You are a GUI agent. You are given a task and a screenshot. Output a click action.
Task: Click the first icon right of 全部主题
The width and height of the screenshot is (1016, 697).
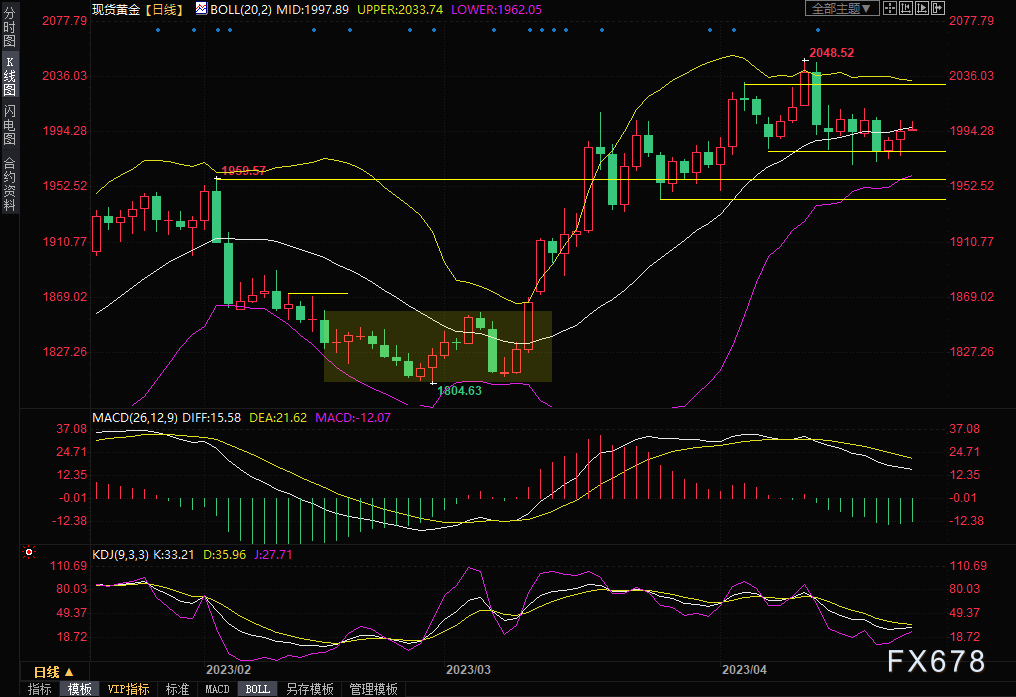[x=889, y=9]
